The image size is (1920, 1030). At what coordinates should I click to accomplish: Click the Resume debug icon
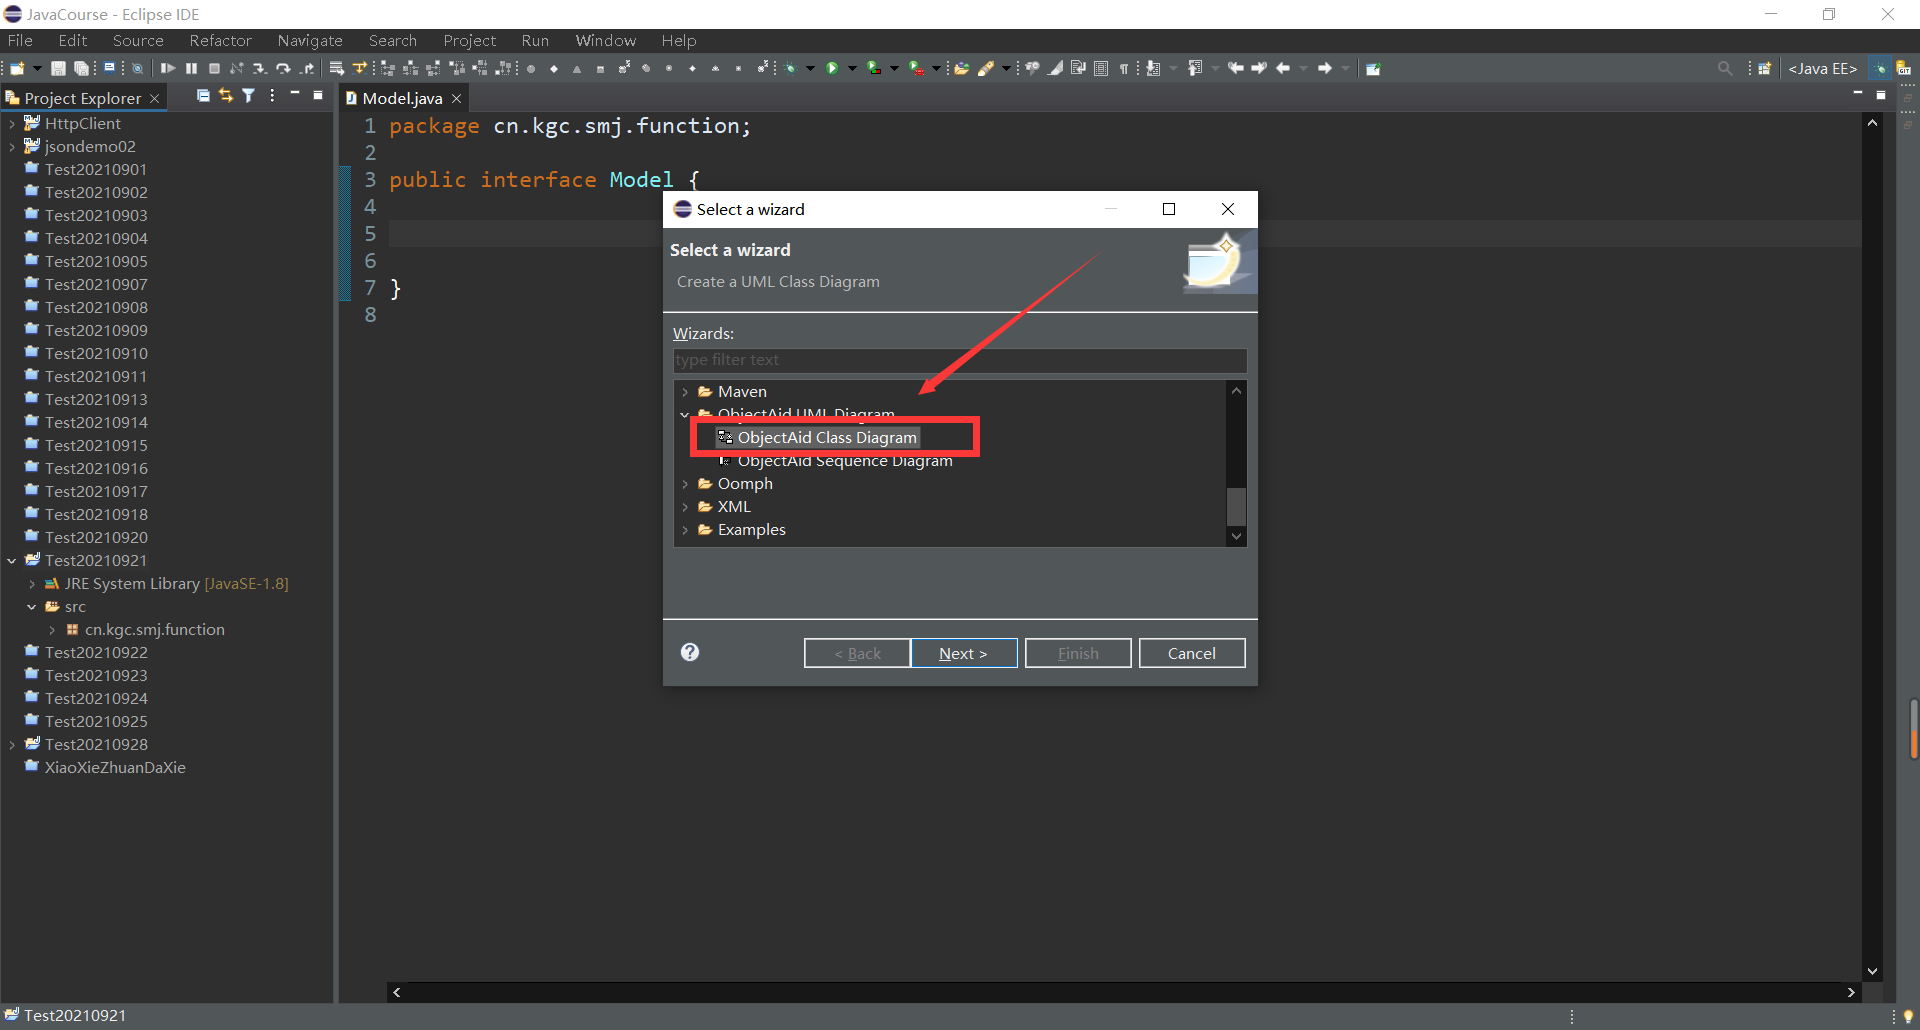pyautogui.click(x=167, y=68)
